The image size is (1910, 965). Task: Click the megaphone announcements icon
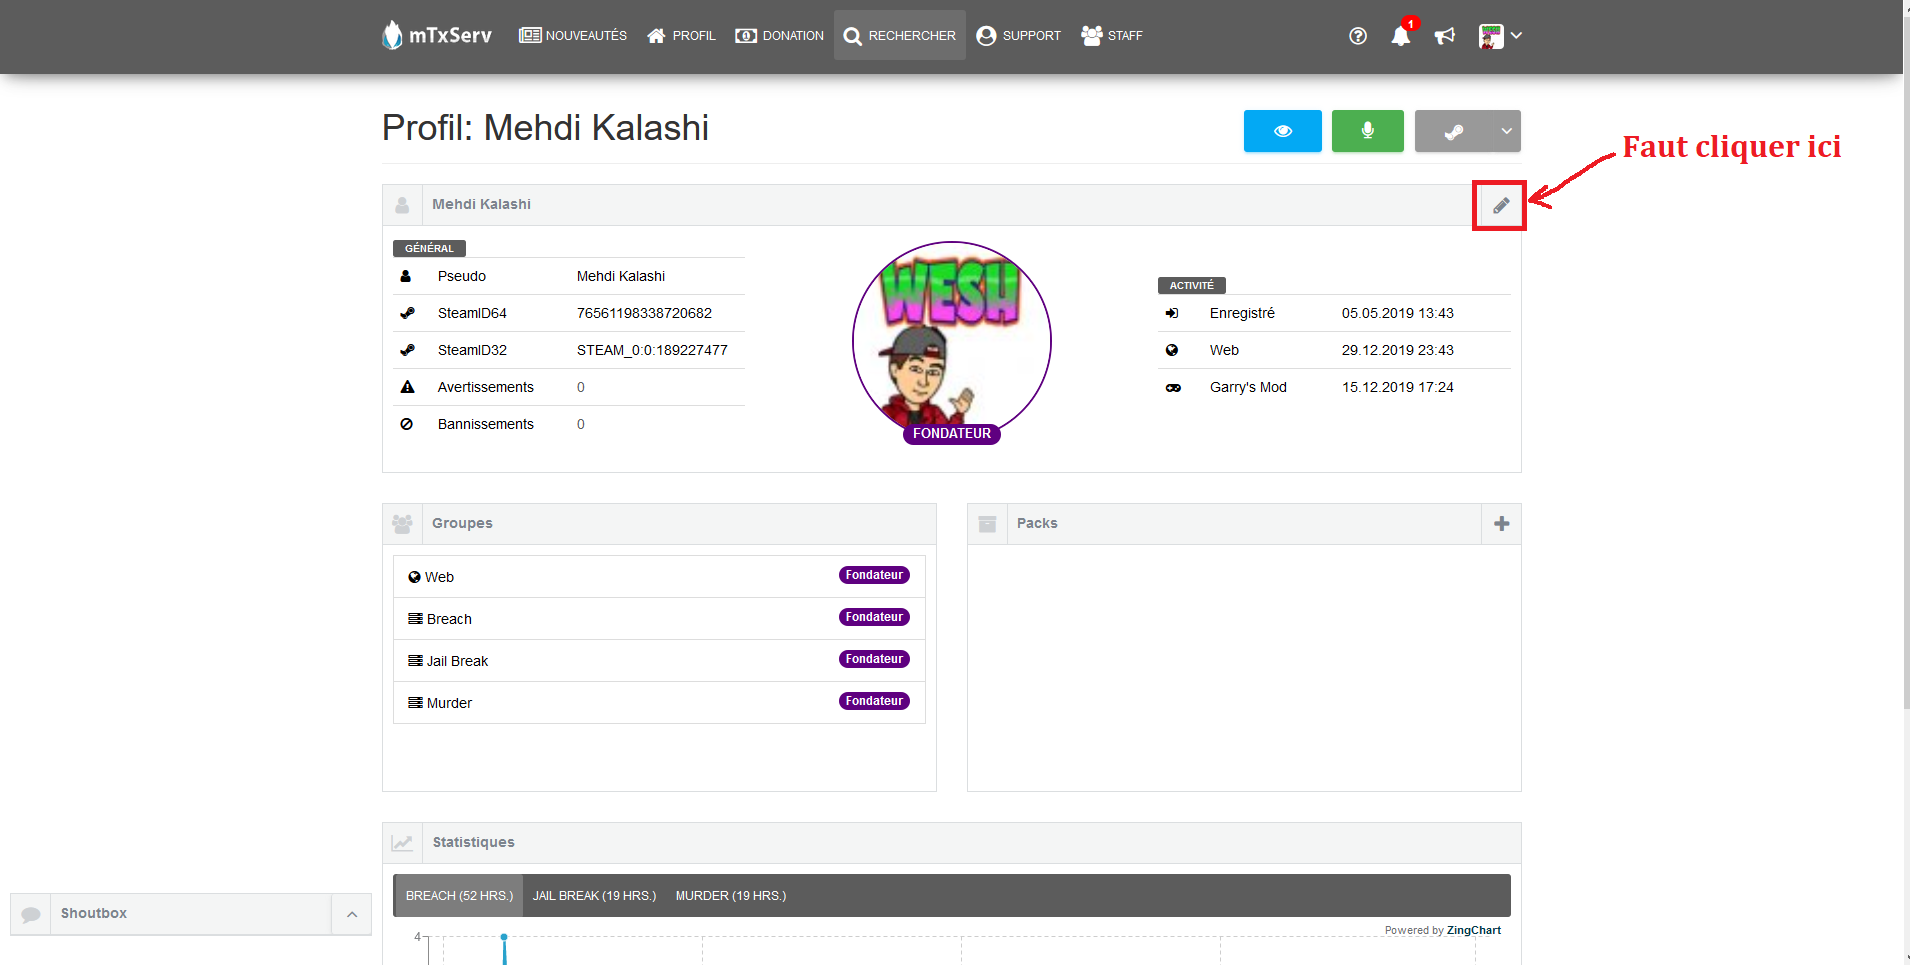(1445, 36)
